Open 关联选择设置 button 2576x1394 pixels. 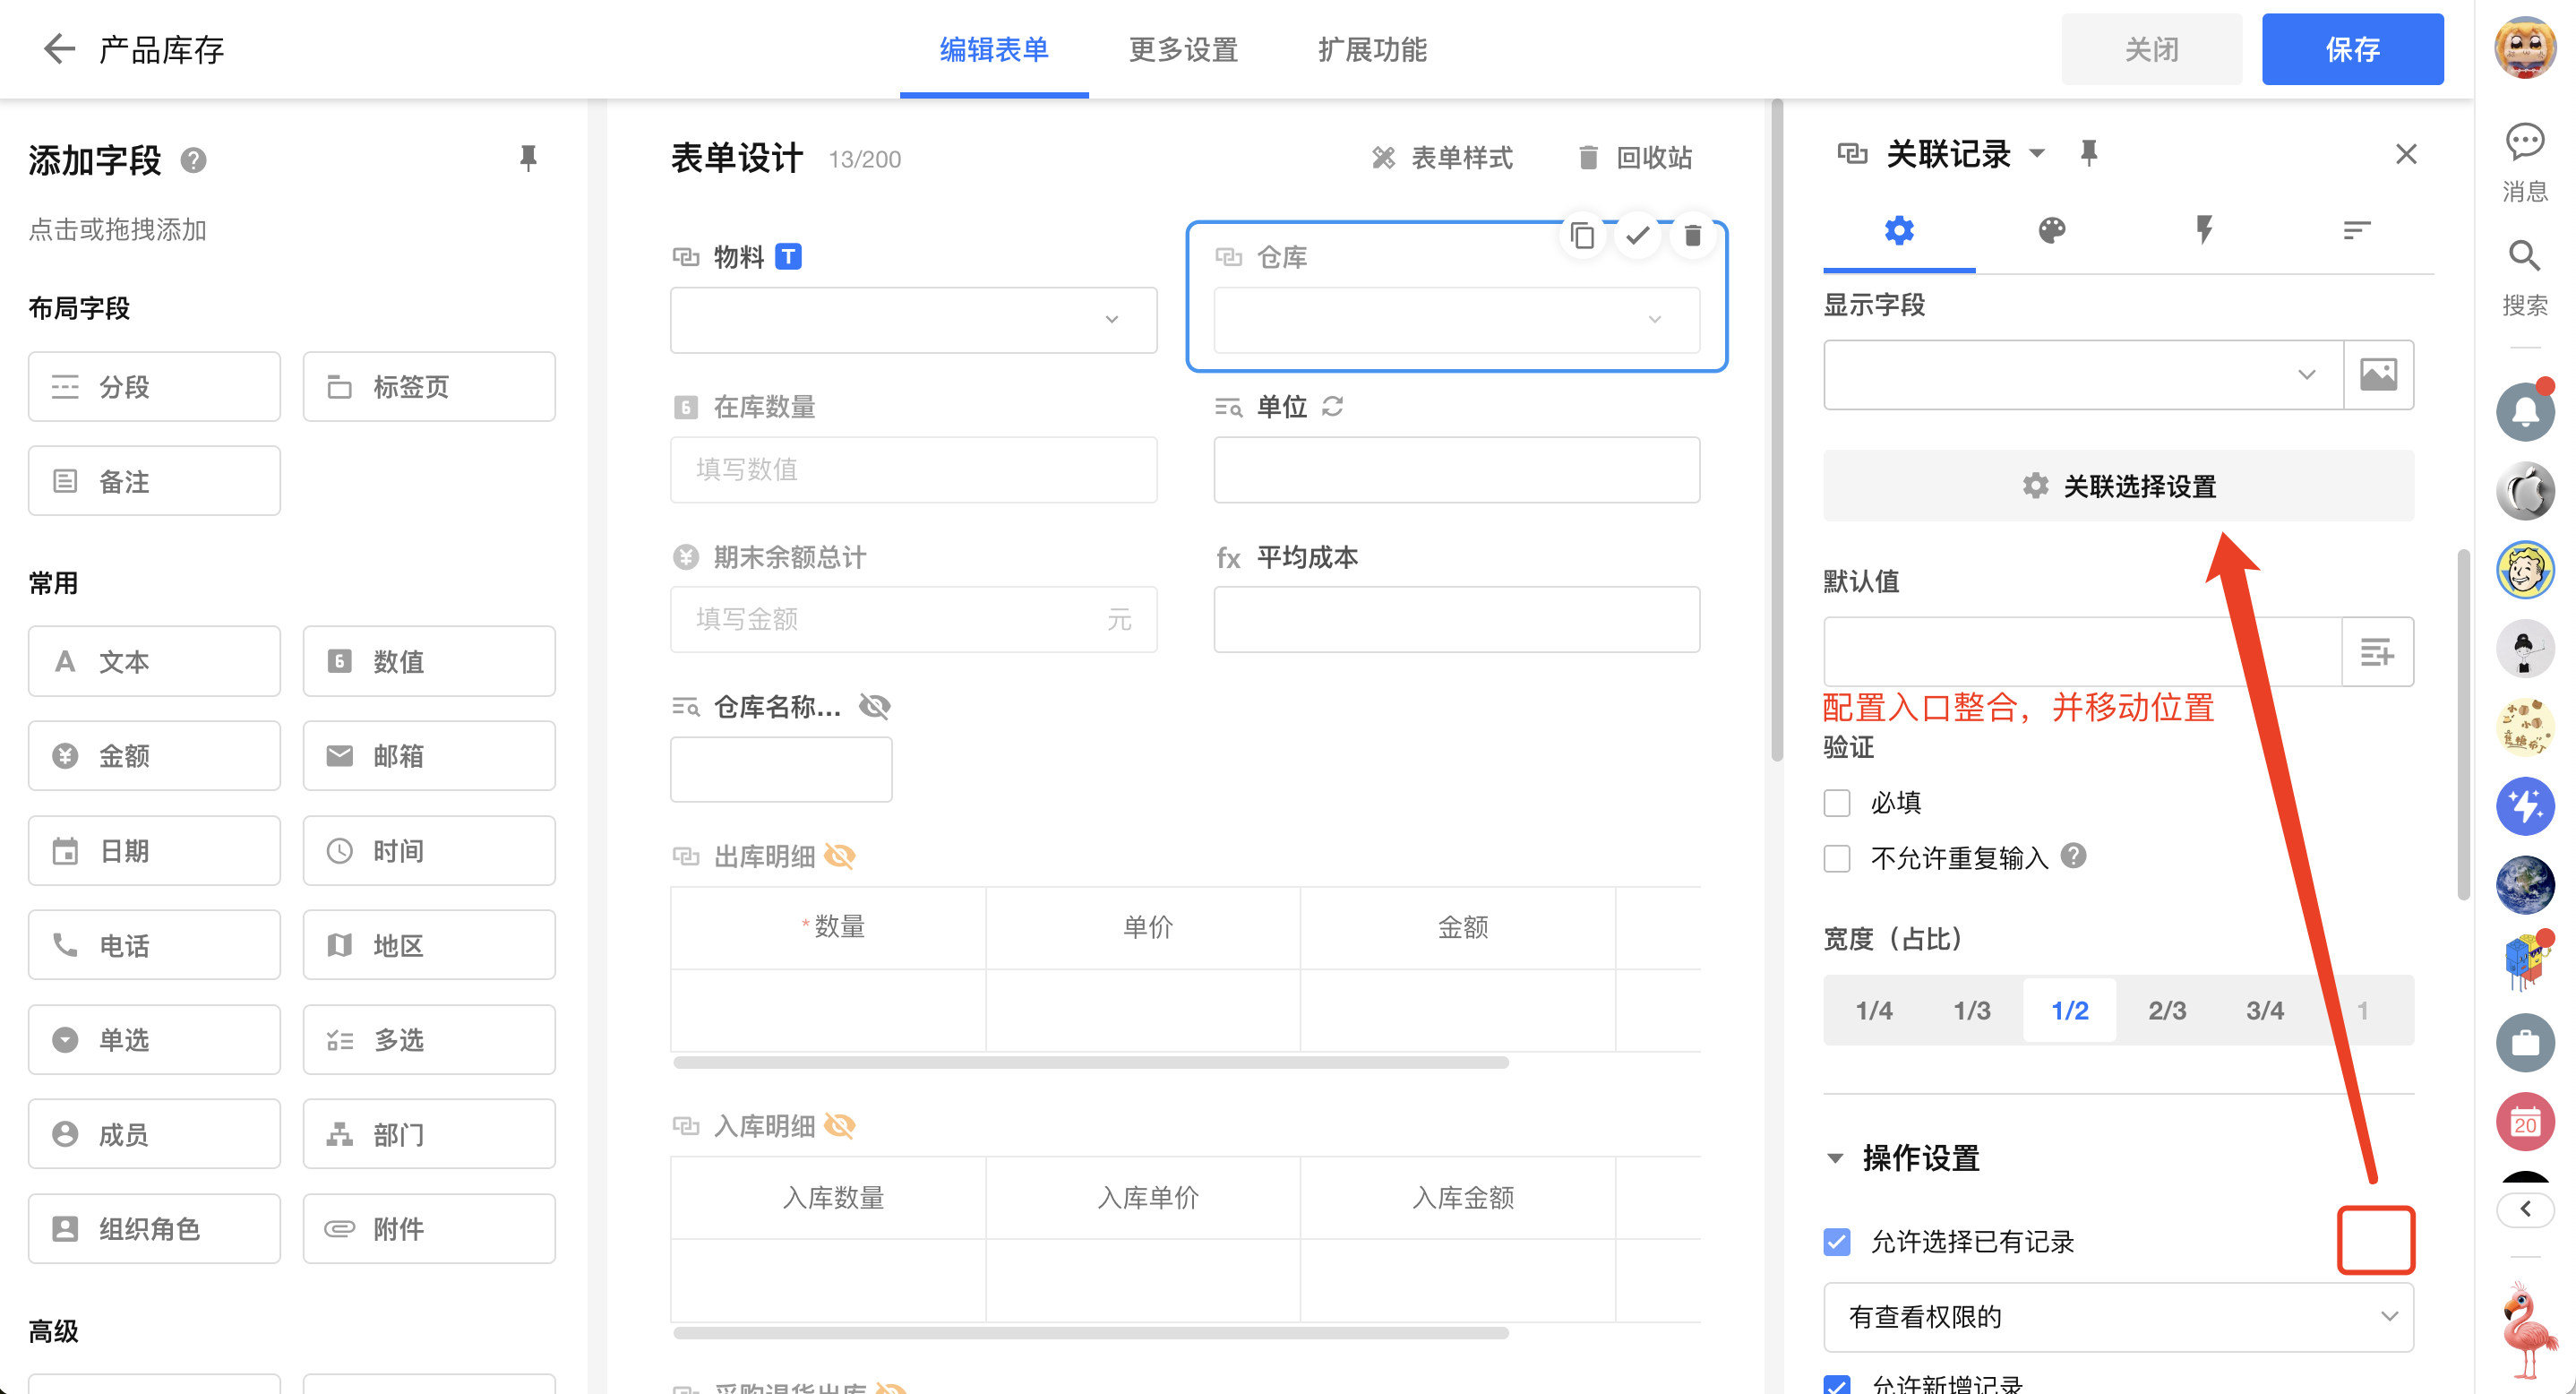tap(2117, 486)
